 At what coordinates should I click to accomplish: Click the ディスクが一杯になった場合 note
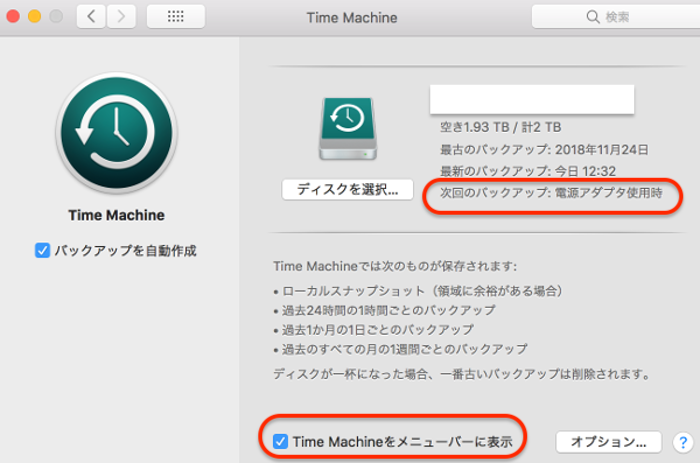click(462, 374)
